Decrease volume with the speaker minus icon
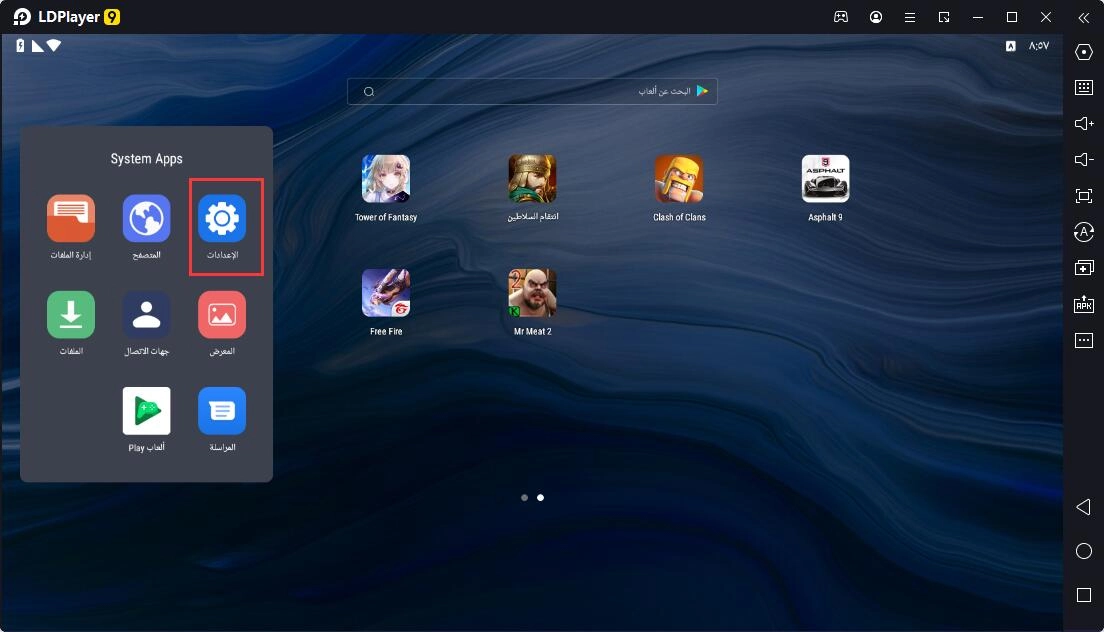1104x632 pixels. click(x=1084, y=160)
